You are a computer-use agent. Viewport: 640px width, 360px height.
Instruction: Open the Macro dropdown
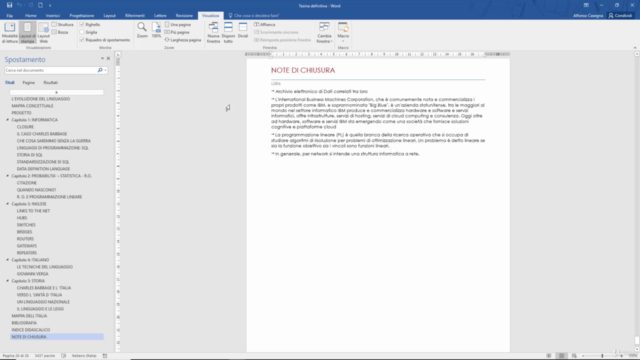[x=343, y=33]
